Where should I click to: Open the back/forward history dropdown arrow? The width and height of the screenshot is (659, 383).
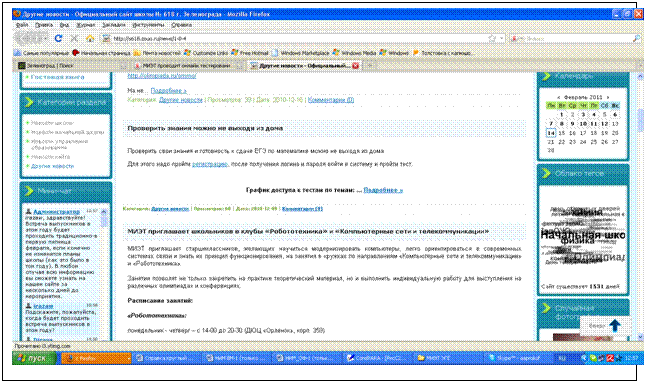(45, 38)
